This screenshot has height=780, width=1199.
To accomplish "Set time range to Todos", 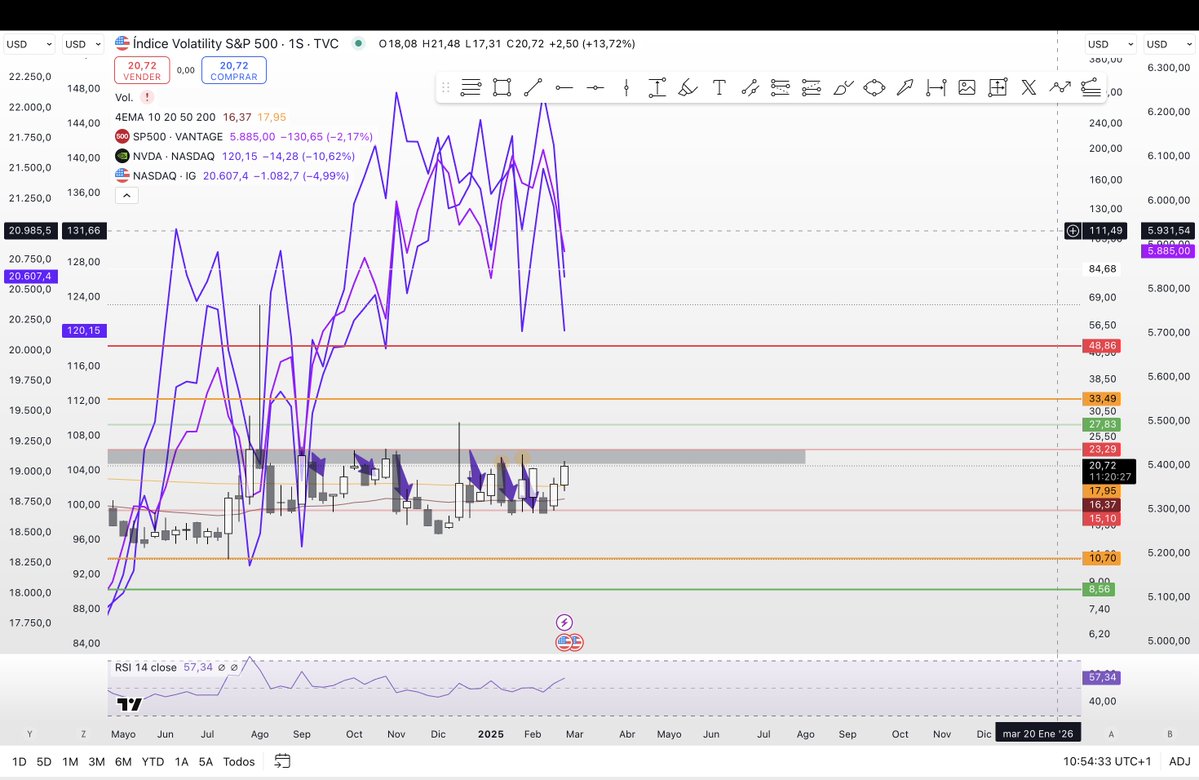I will (239, 762).
